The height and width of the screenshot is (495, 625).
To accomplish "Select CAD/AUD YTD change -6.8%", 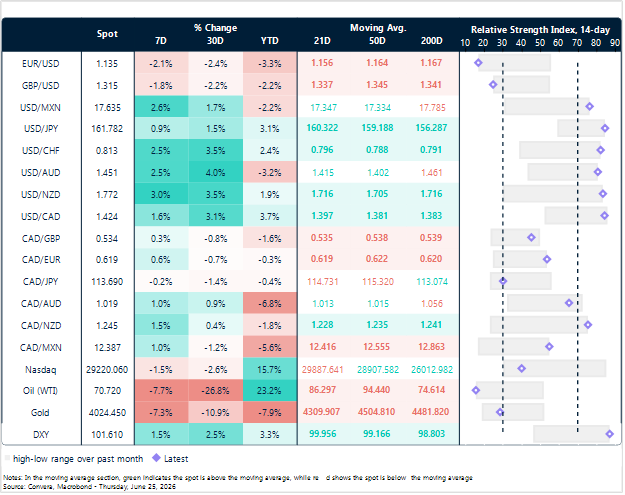I will pos(270,304).
